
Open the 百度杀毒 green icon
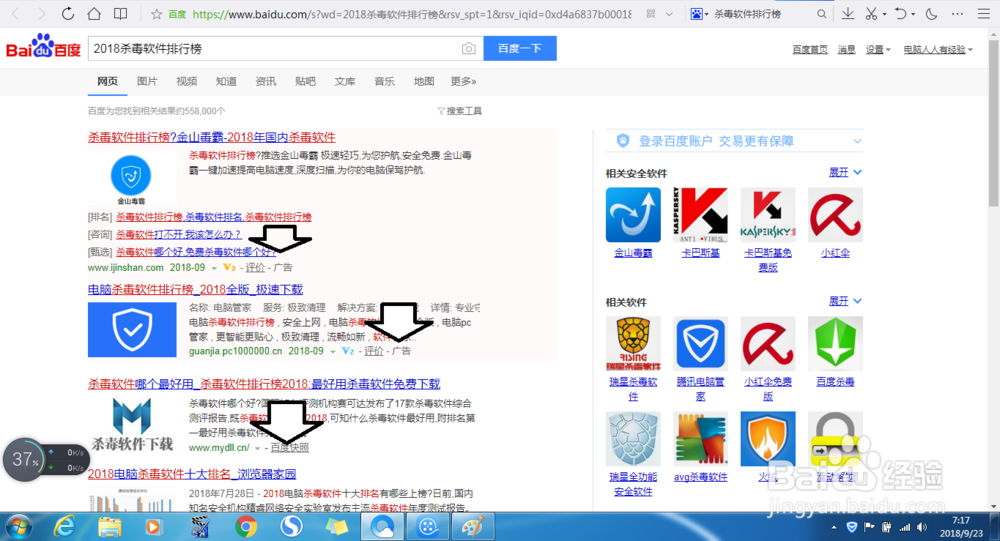[835, 343]
